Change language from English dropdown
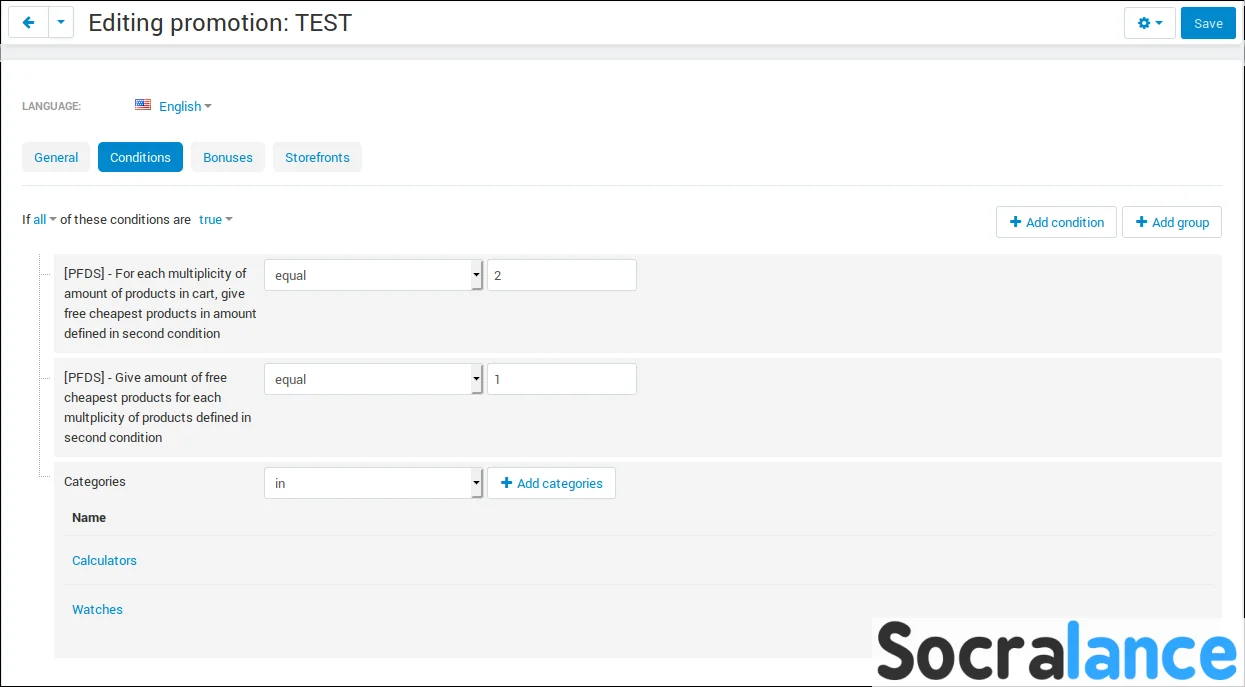This screenshot has height=687, width=1245. pyautogui.click(x=185, y=106)
